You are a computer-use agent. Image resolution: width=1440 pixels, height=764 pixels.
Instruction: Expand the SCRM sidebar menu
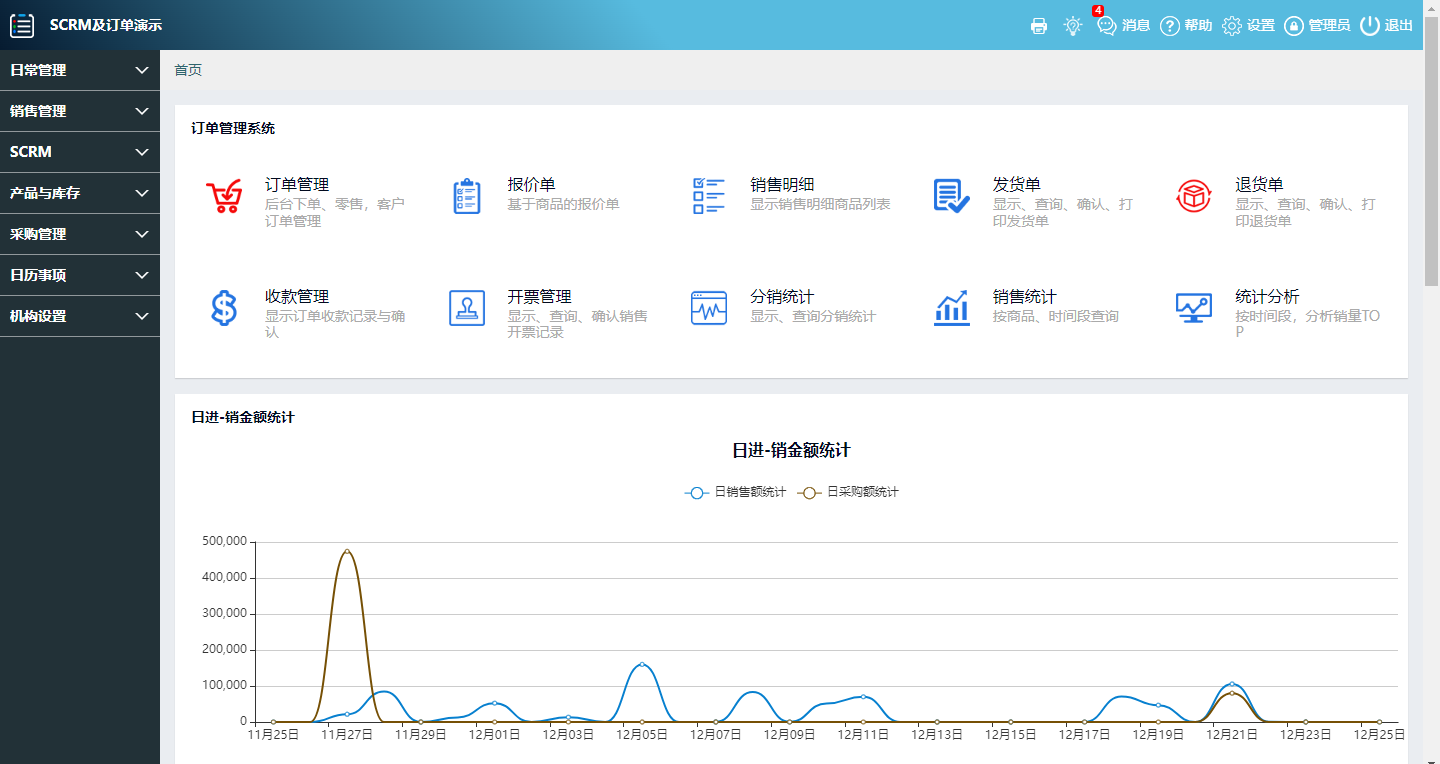[79, 152]
